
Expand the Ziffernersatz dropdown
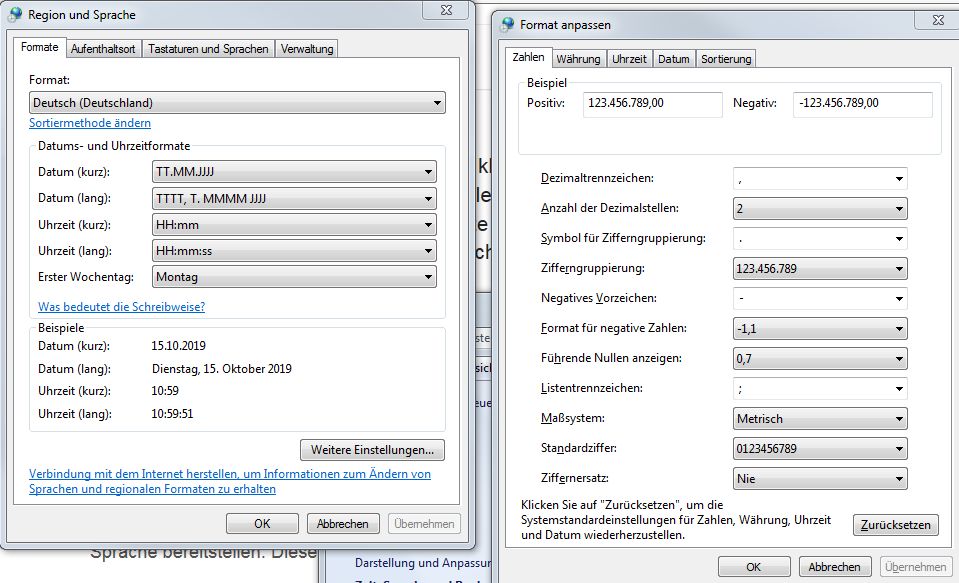pos(820,478)
